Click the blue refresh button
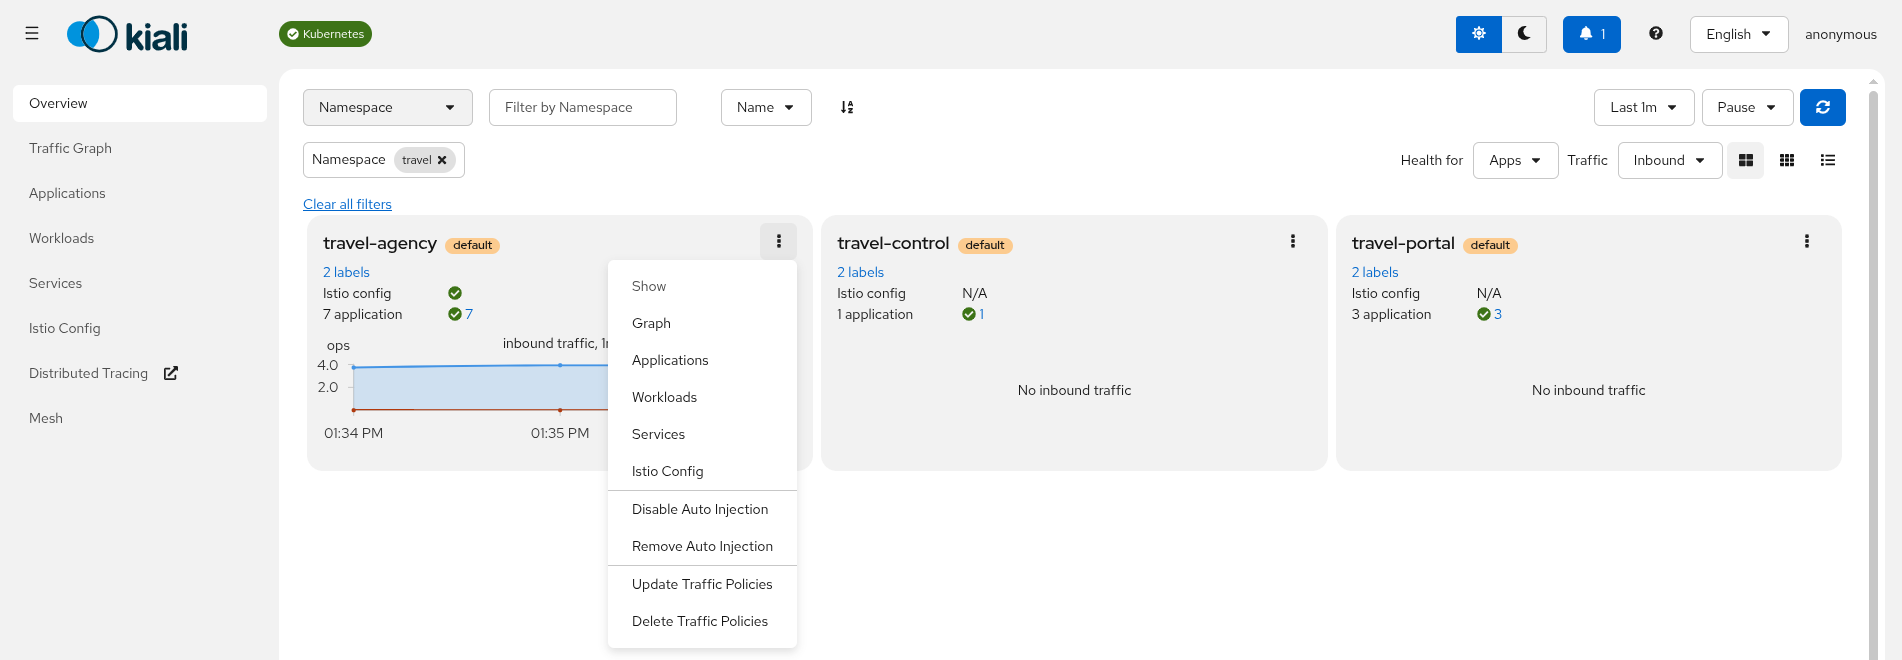Viewport: 1902px width, 660px height. click(x=1822, y=107)
